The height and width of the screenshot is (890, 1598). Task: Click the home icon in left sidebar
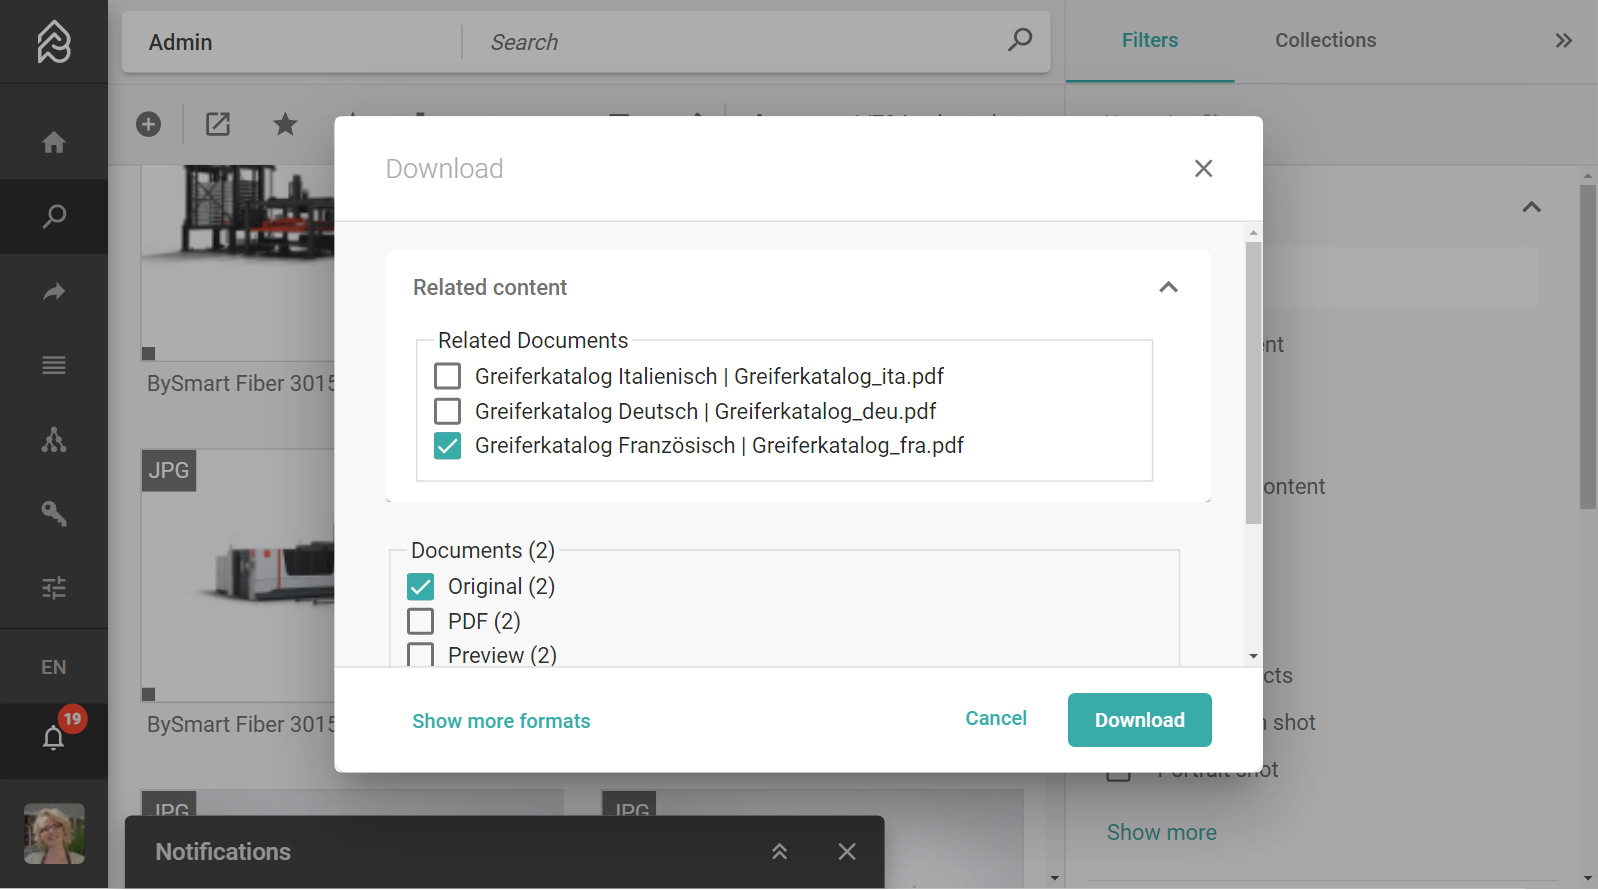[54, 143]
